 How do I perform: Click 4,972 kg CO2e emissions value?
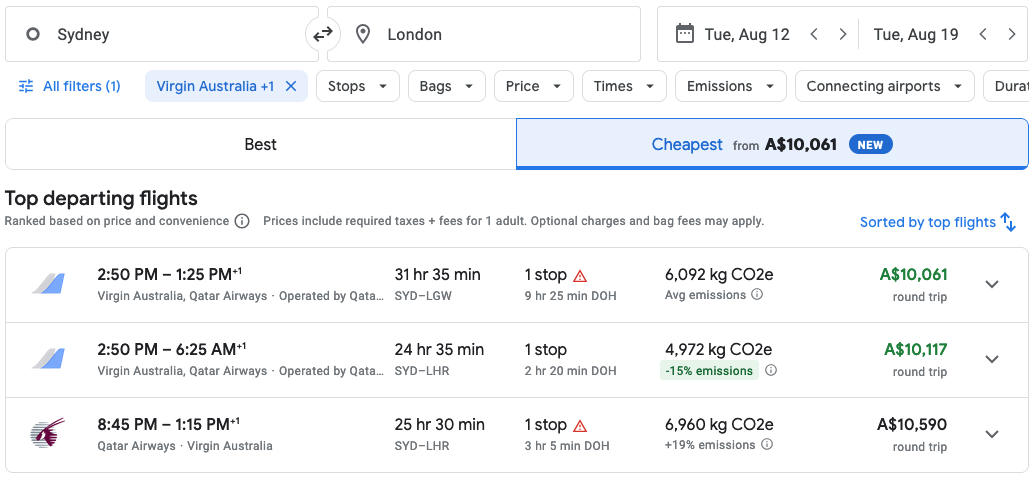coord(719,350)
